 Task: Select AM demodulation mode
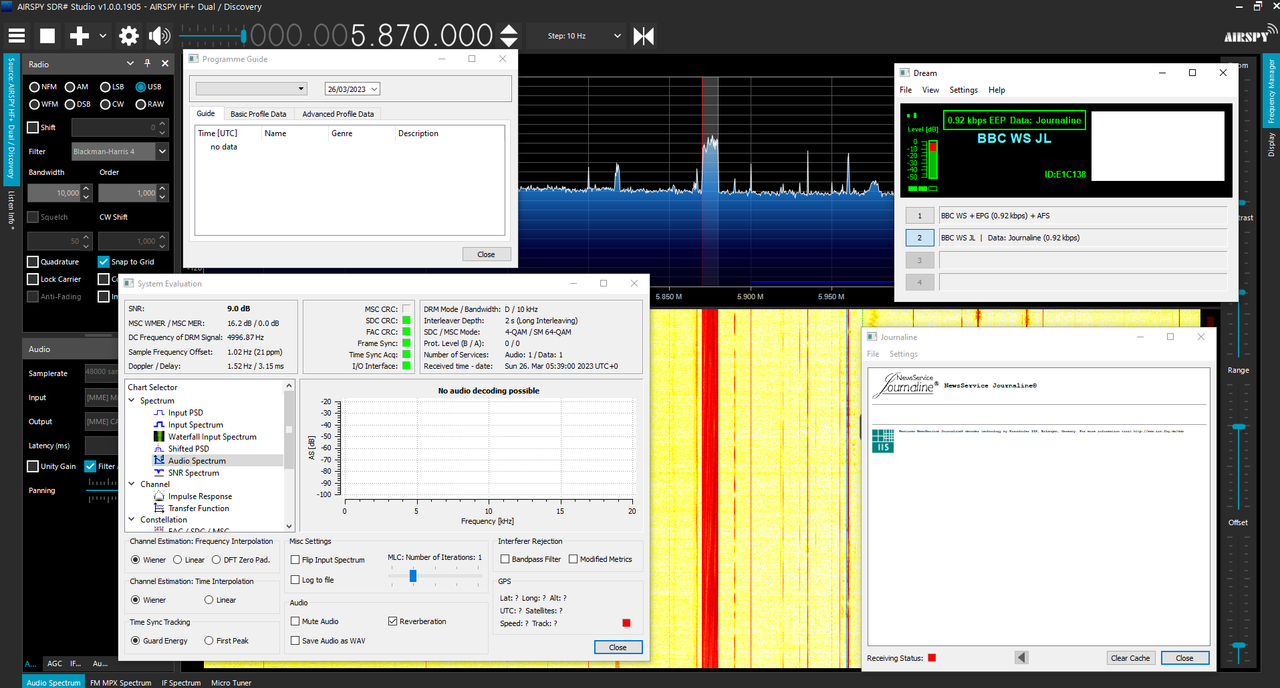click(x=76, y=87)
